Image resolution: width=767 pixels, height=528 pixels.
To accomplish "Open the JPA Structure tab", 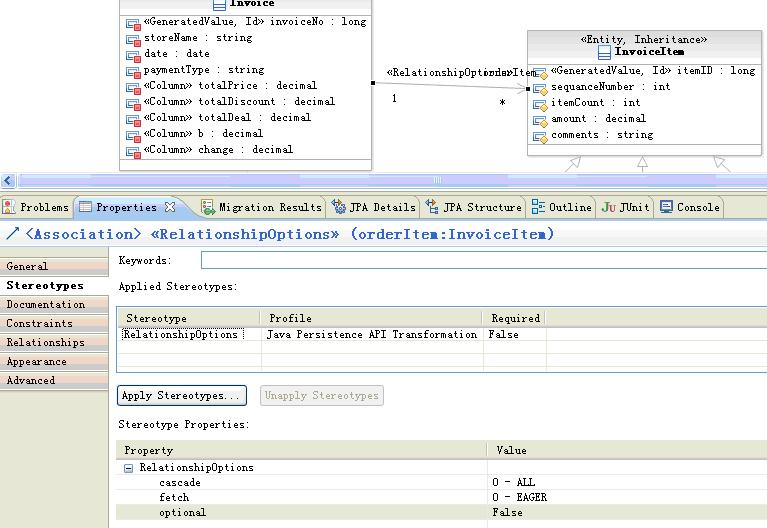I will pos(474,207).
